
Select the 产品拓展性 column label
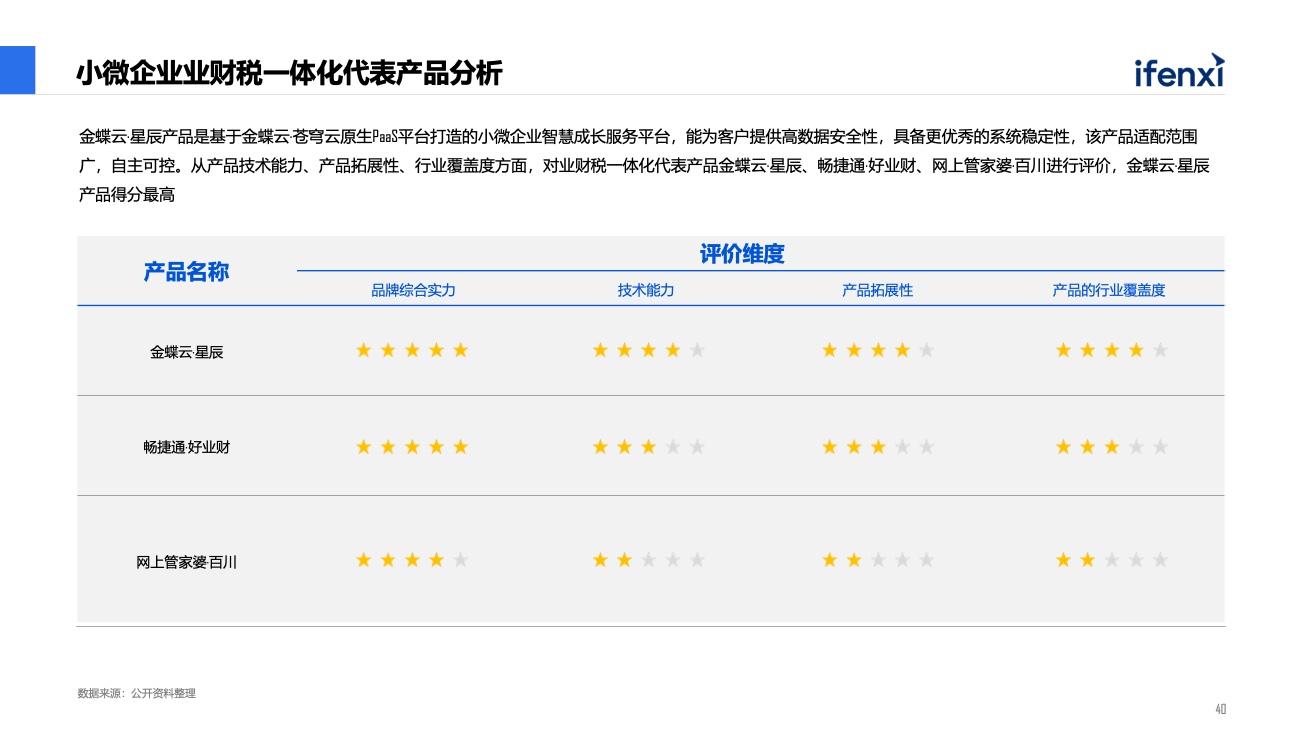point(877,290)
